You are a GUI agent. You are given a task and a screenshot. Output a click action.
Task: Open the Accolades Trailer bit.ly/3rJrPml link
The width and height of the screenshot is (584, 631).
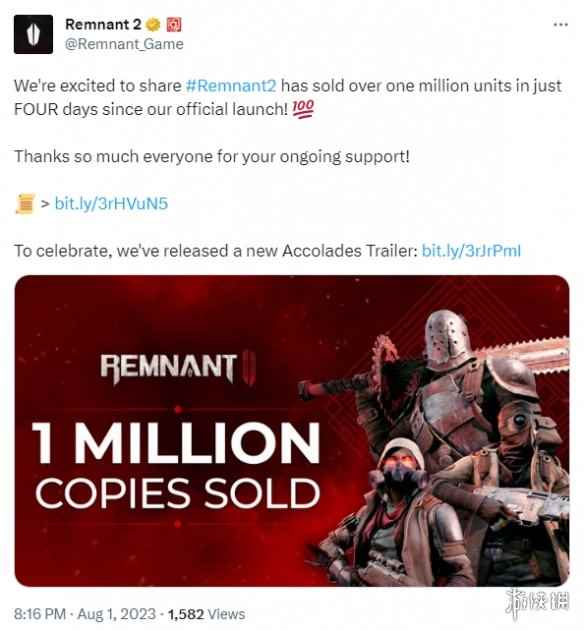pos(471,251)
